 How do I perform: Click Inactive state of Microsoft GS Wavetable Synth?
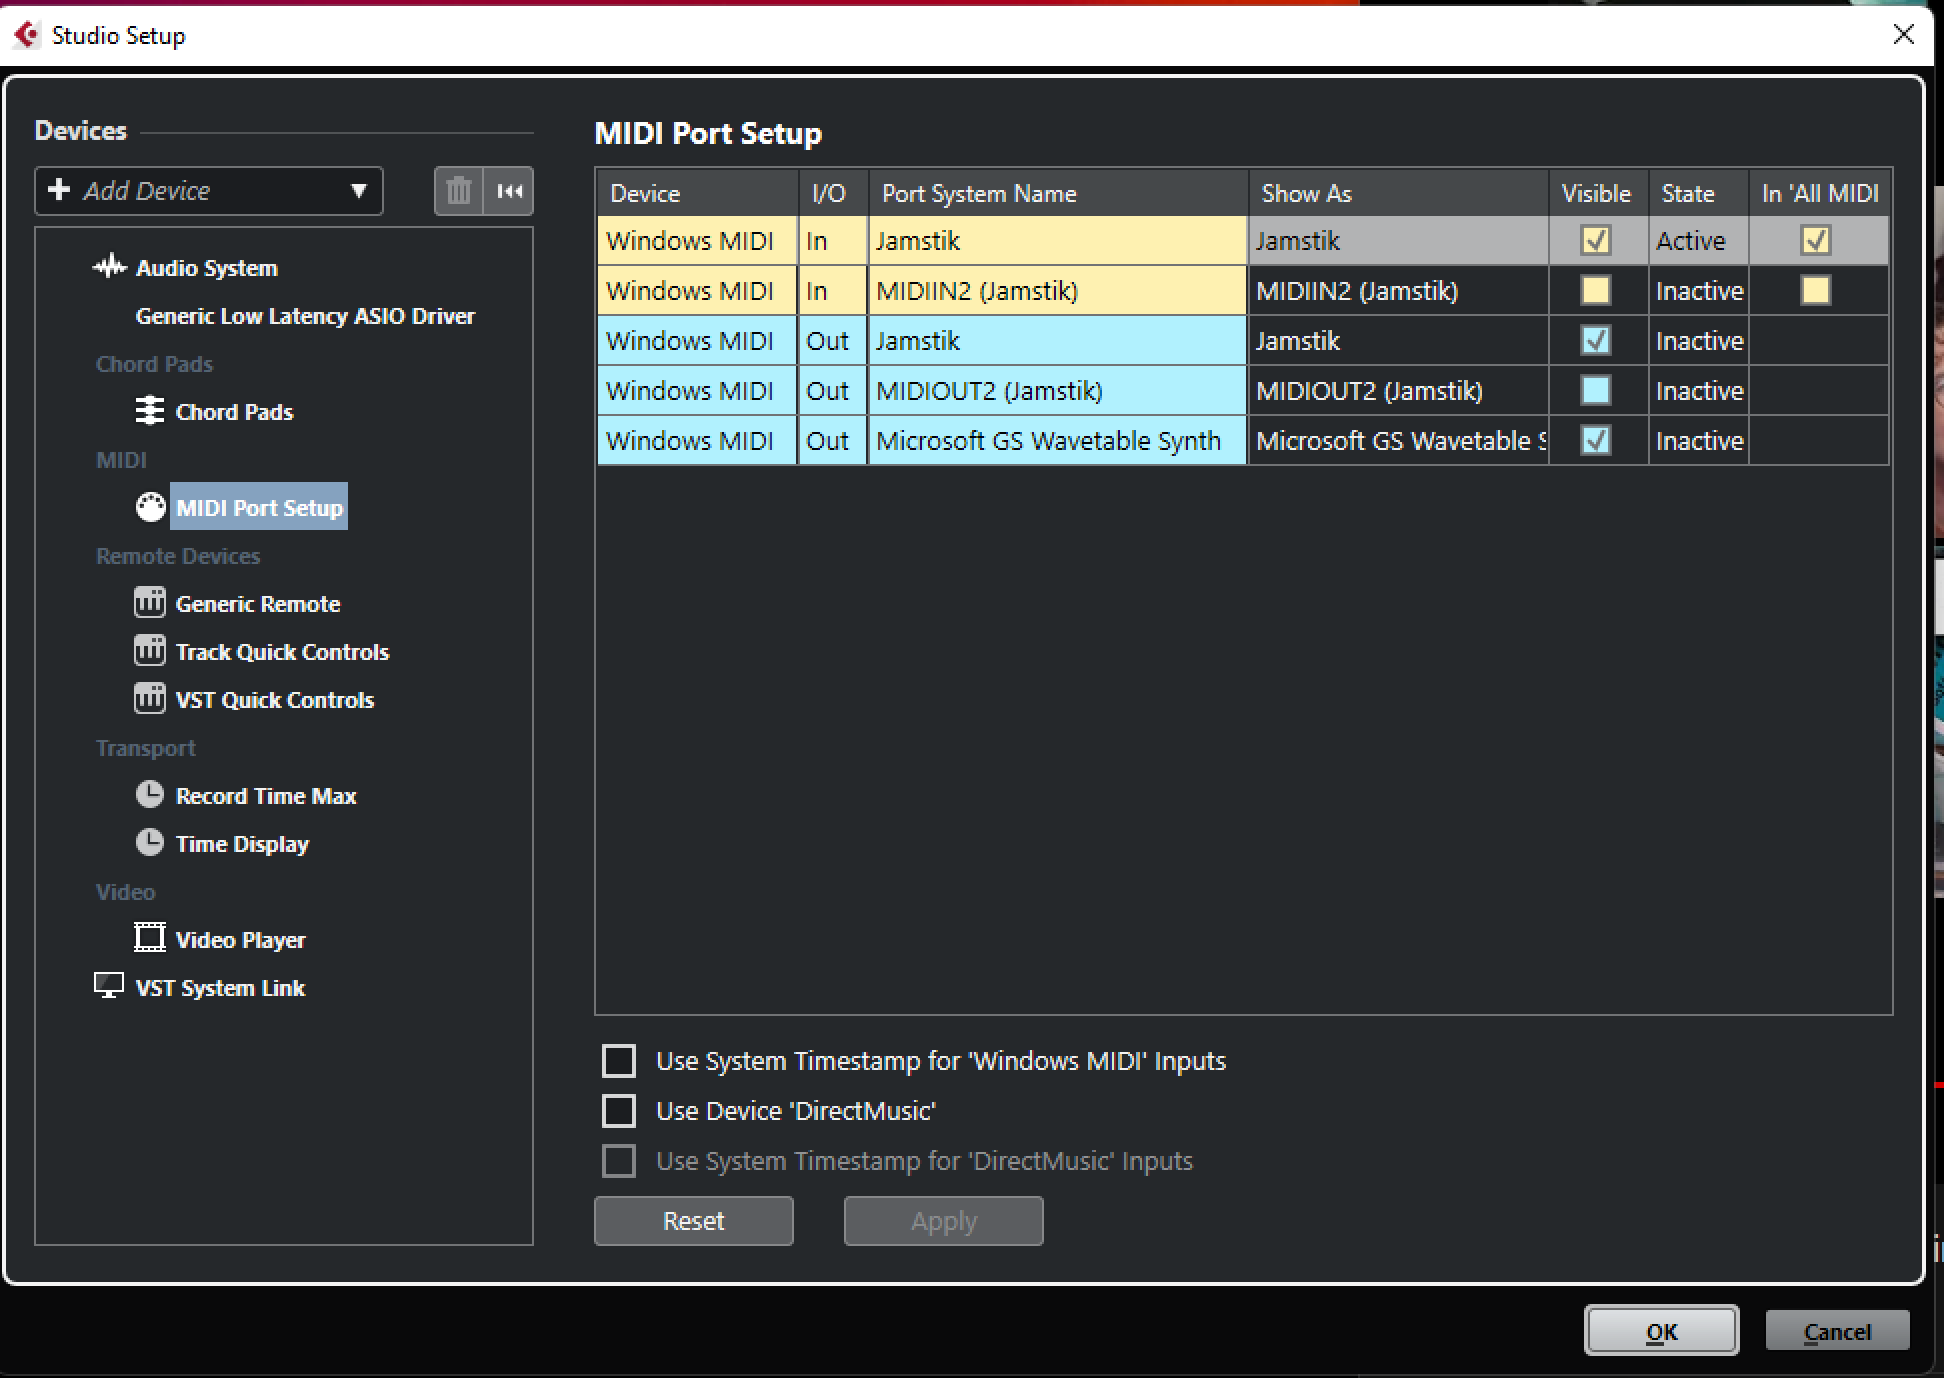point(1698,441)
